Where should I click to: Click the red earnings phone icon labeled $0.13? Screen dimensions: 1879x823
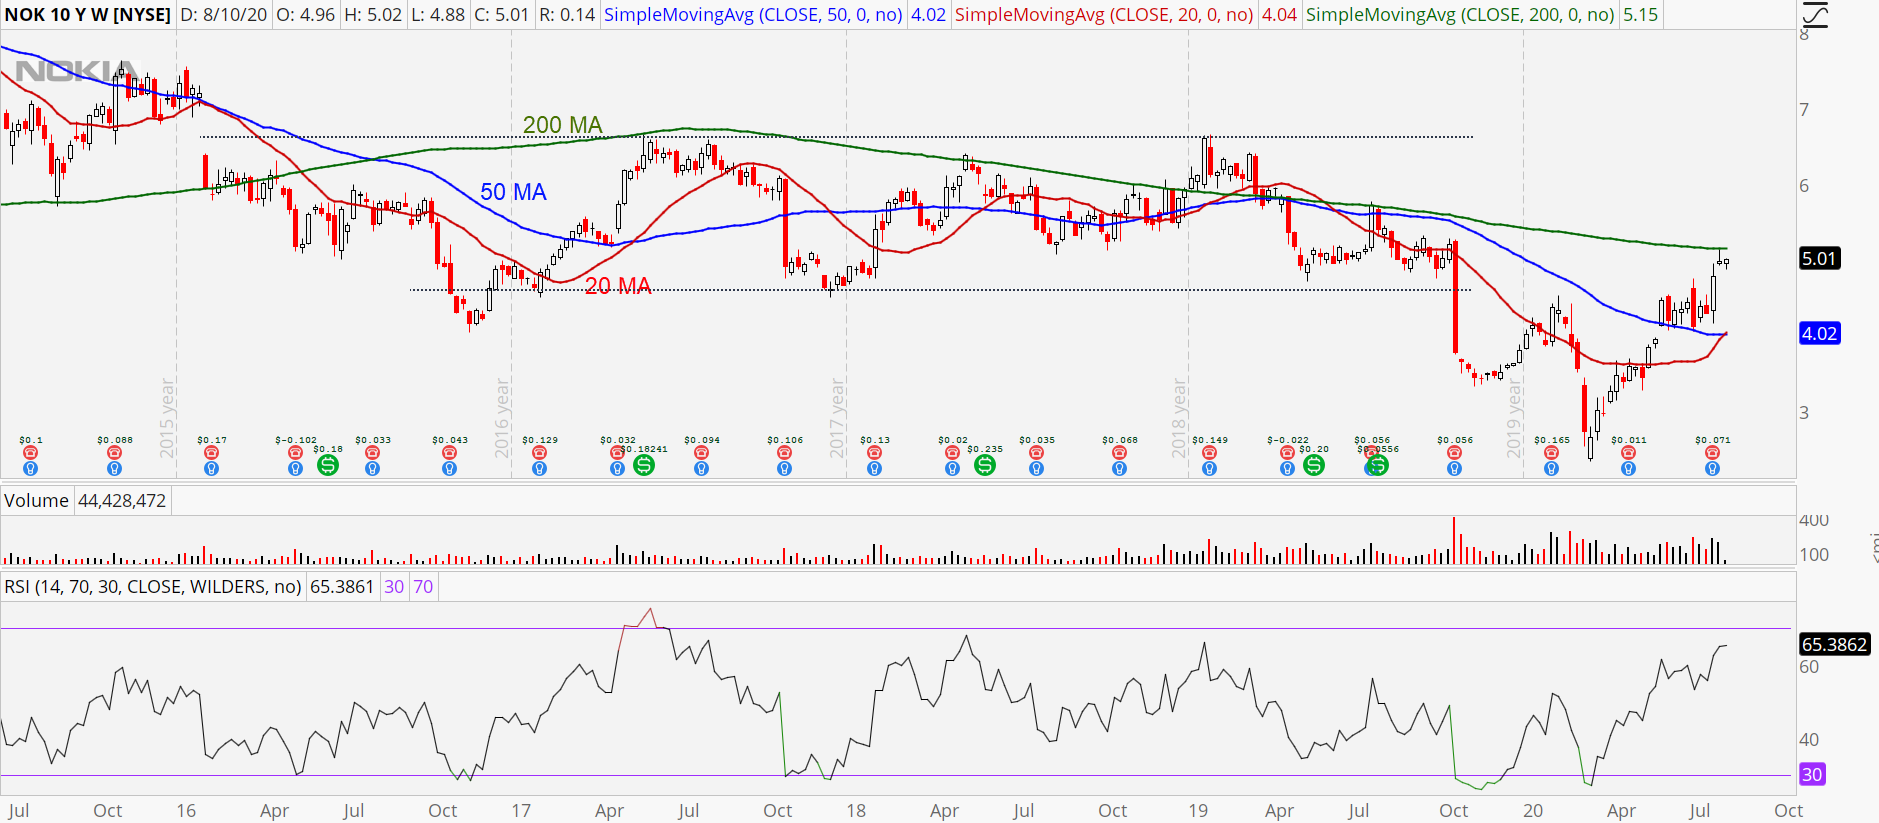[x=874, y=453]
